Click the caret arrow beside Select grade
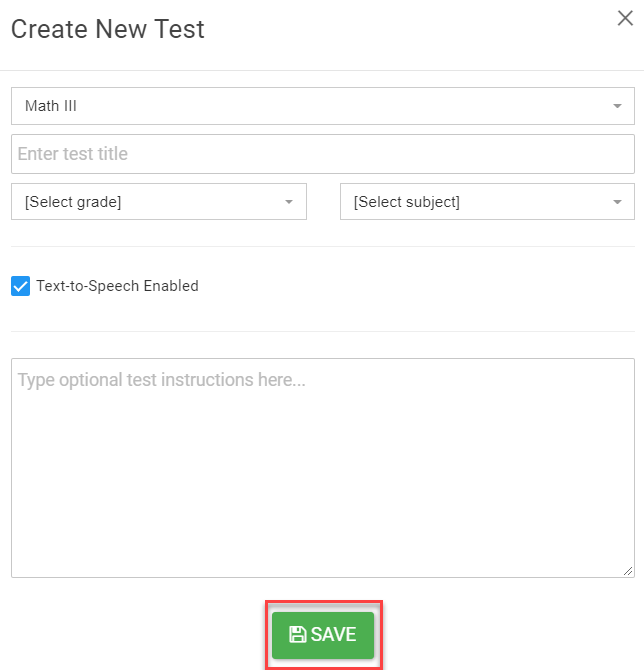 coord(289,202)
